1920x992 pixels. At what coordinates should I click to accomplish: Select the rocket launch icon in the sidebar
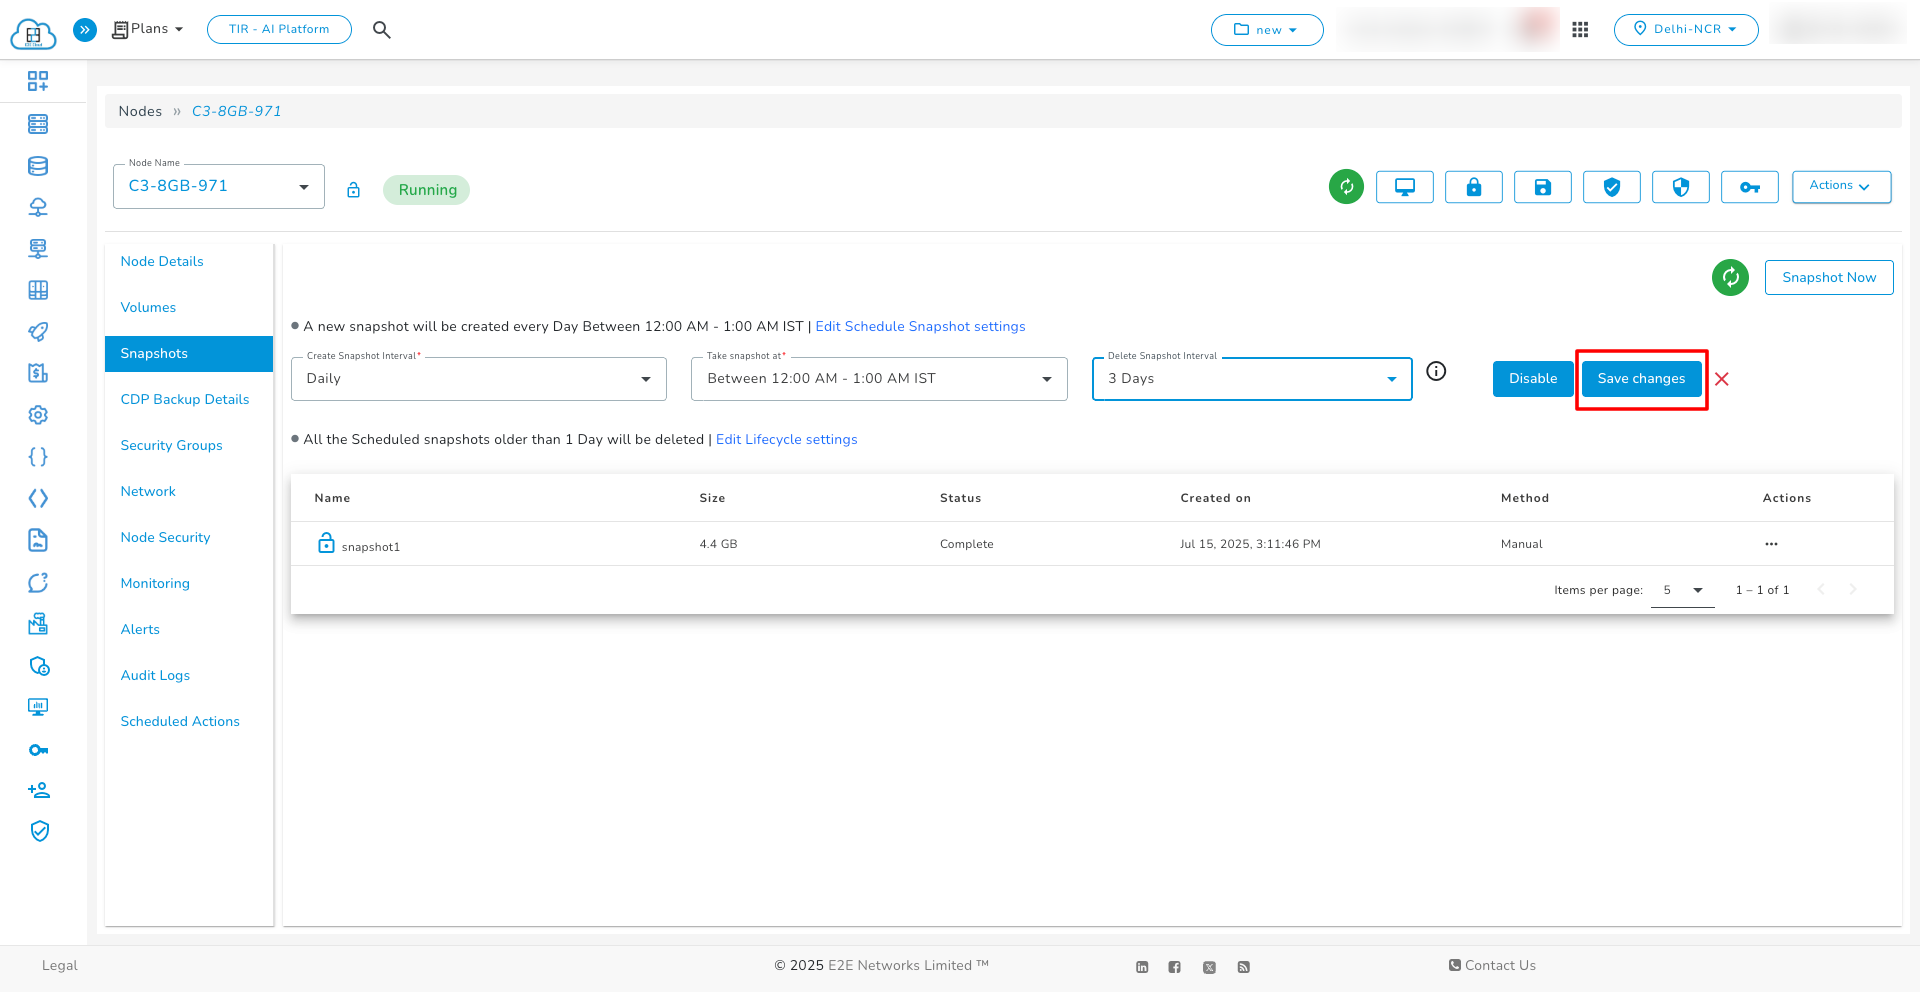pos(38,331)
